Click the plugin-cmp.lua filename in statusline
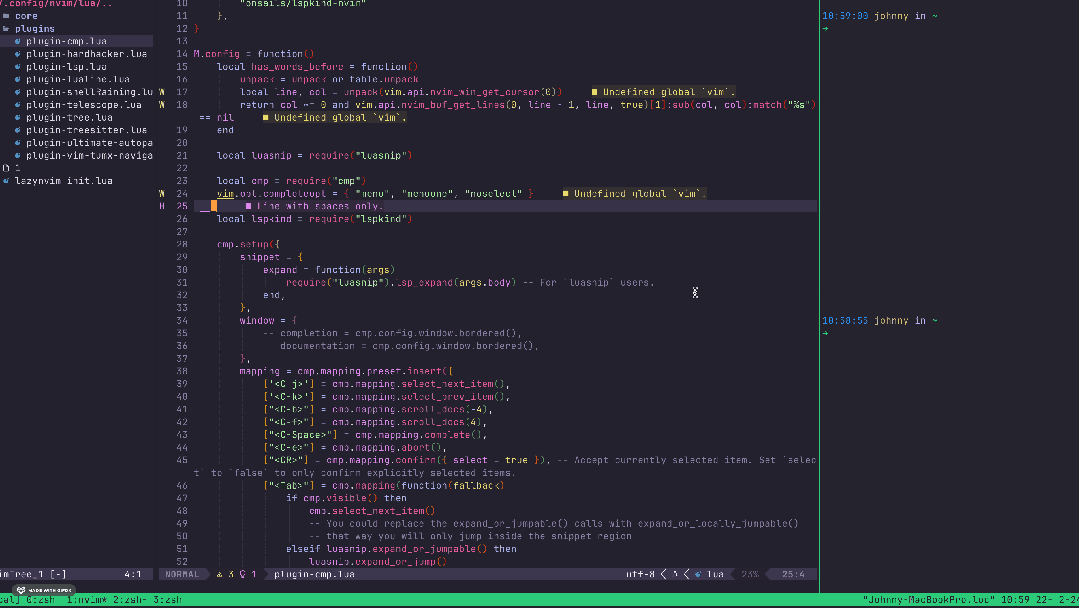 pos(313,574)
